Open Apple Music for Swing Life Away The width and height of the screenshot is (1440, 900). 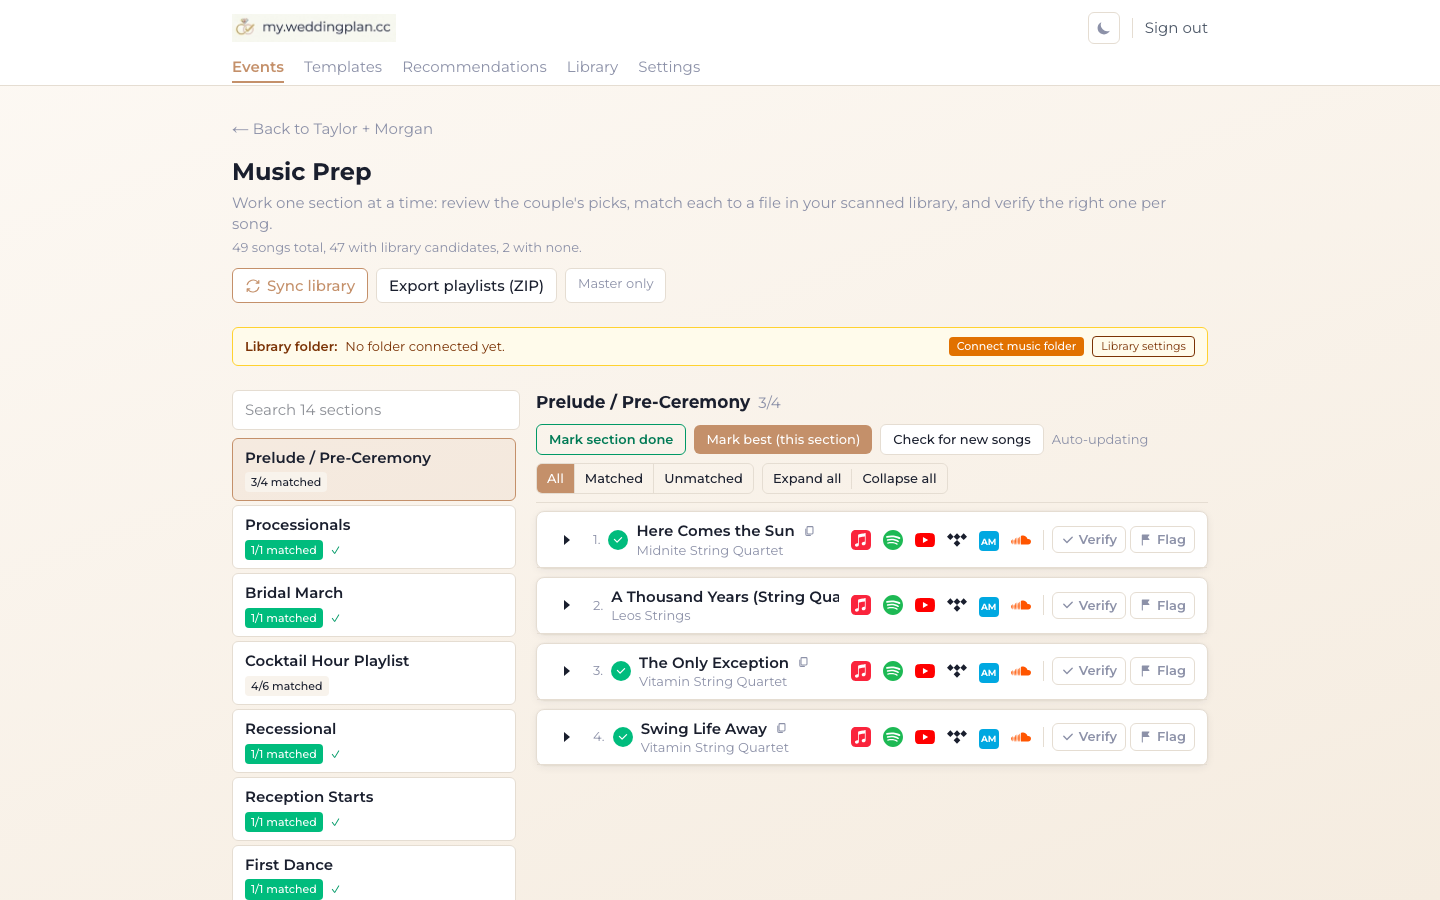861,737
